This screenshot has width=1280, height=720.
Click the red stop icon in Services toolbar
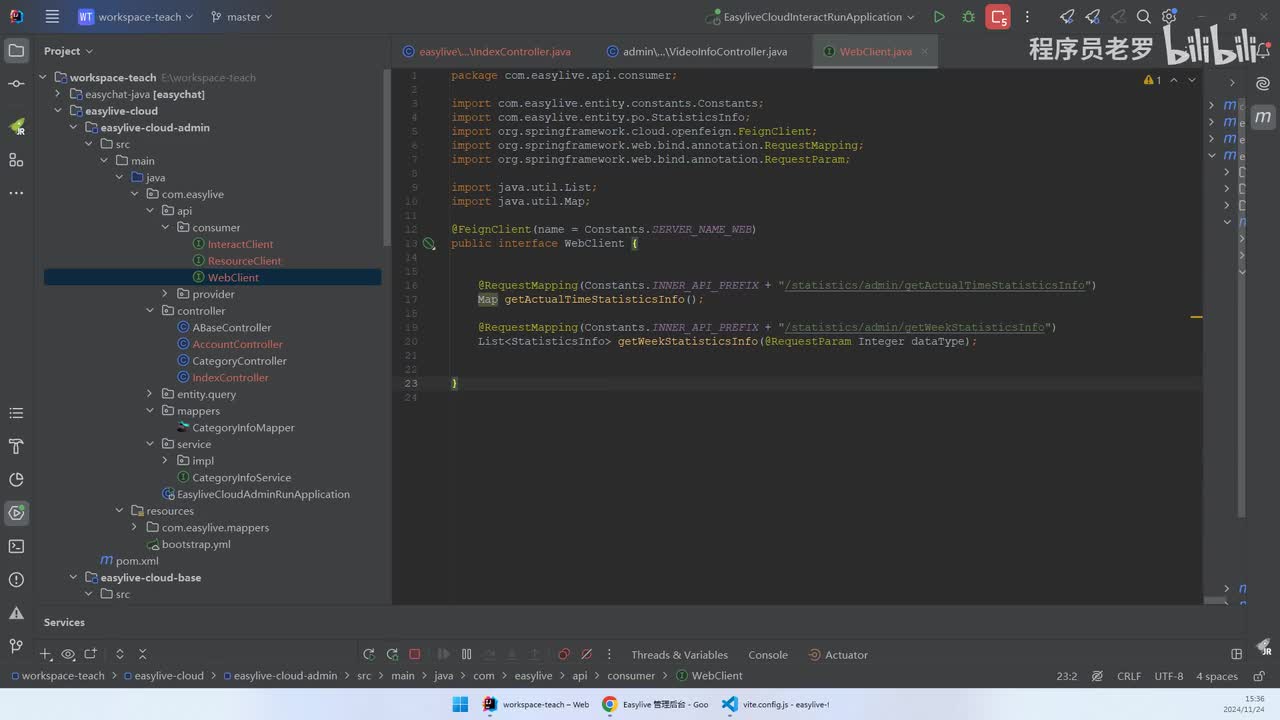pyautogui.click(x=415, y=654)
